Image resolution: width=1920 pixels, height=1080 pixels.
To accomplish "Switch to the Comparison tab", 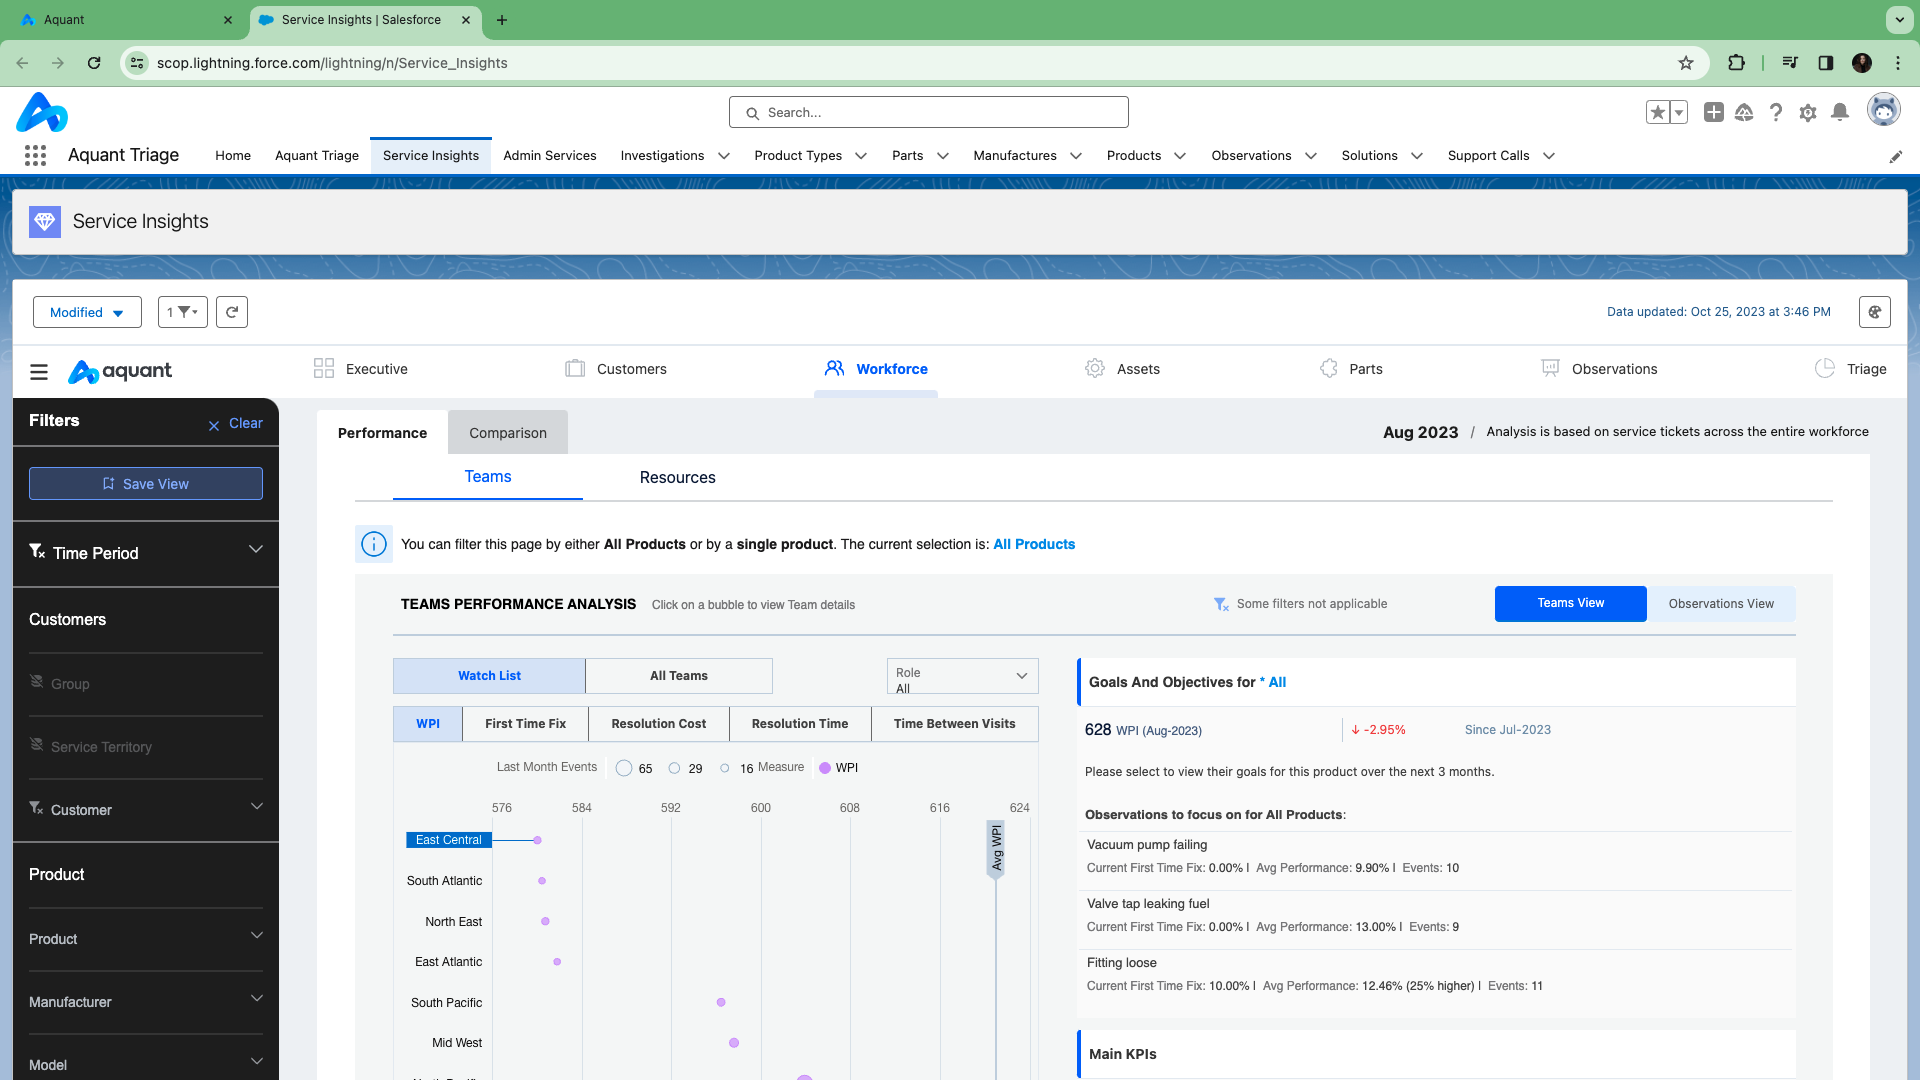I will 507,433.
